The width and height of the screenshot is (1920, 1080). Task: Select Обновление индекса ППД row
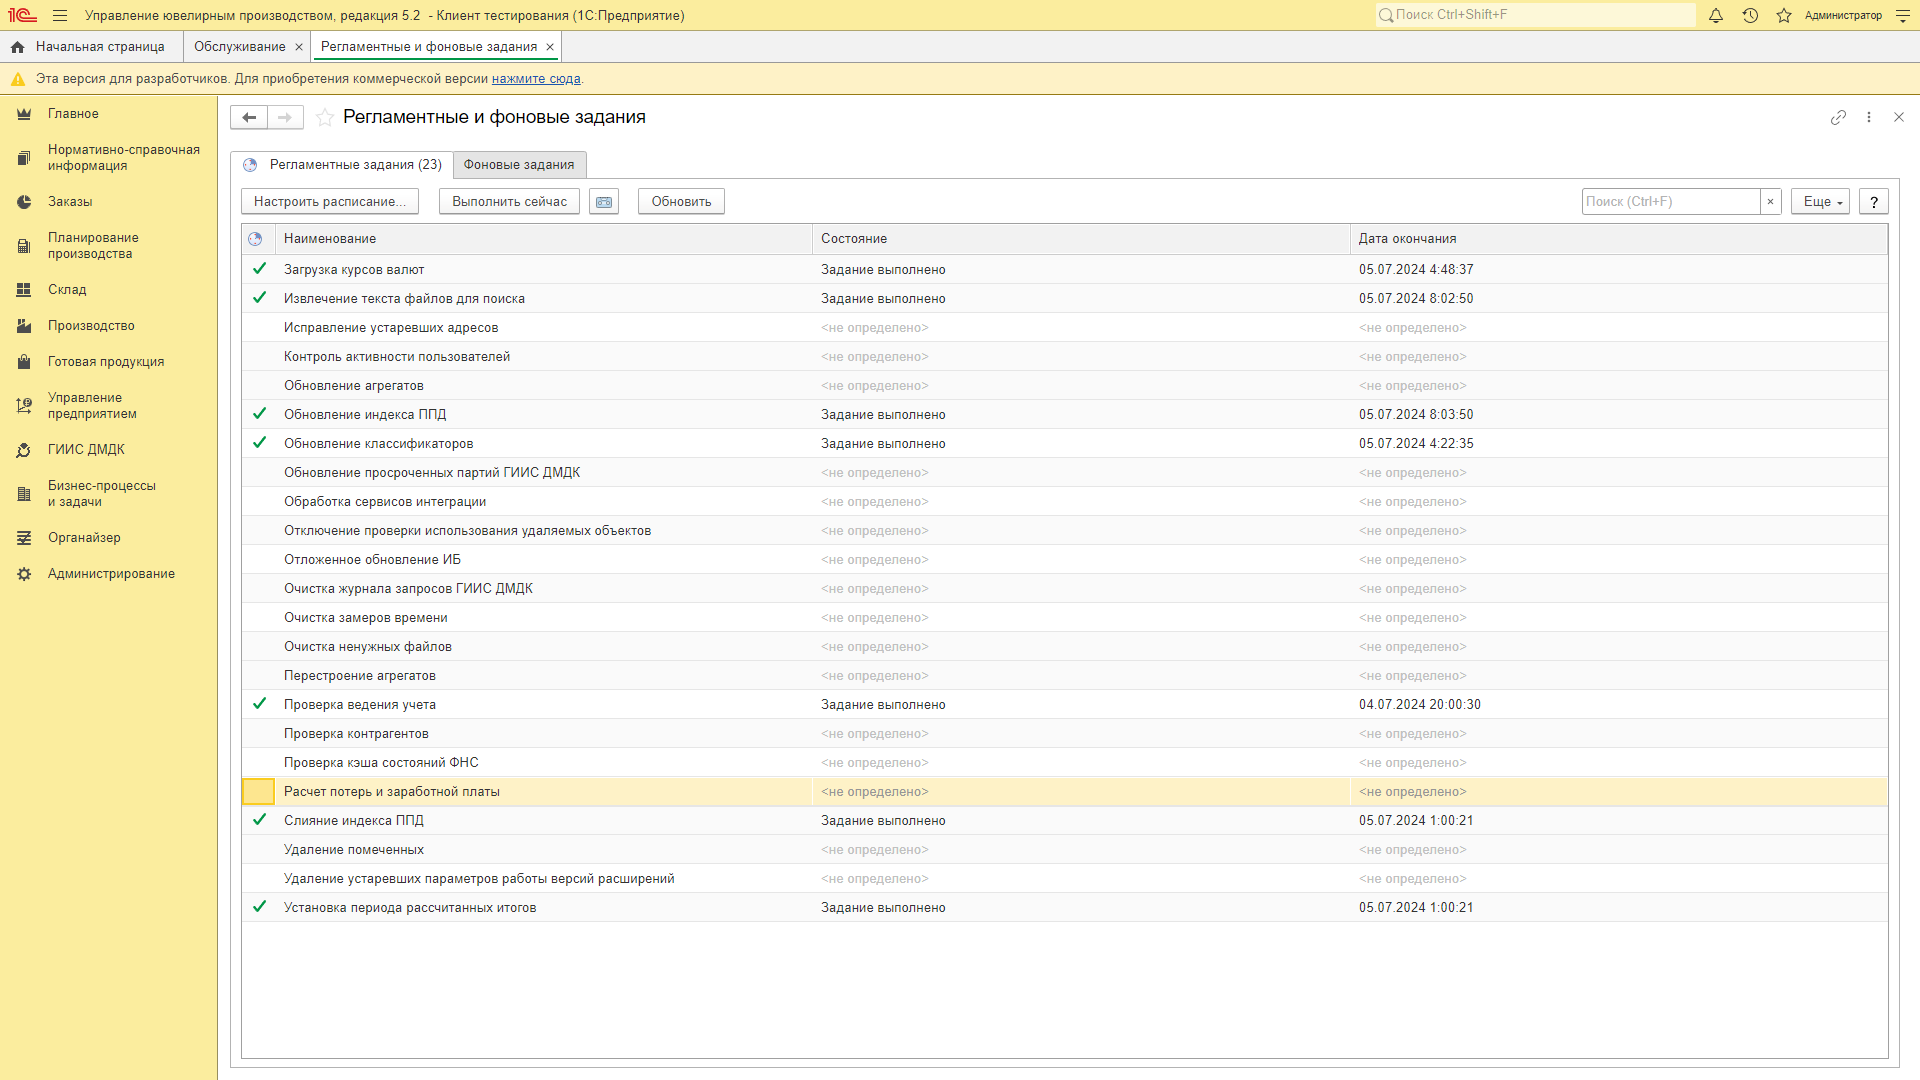[1065, 415]
